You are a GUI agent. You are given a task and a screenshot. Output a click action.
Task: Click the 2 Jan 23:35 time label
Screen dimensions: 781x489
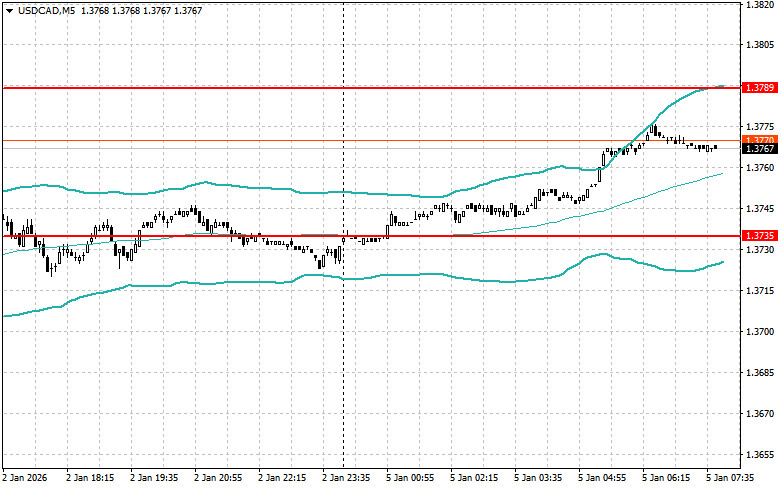click(346, 478)
